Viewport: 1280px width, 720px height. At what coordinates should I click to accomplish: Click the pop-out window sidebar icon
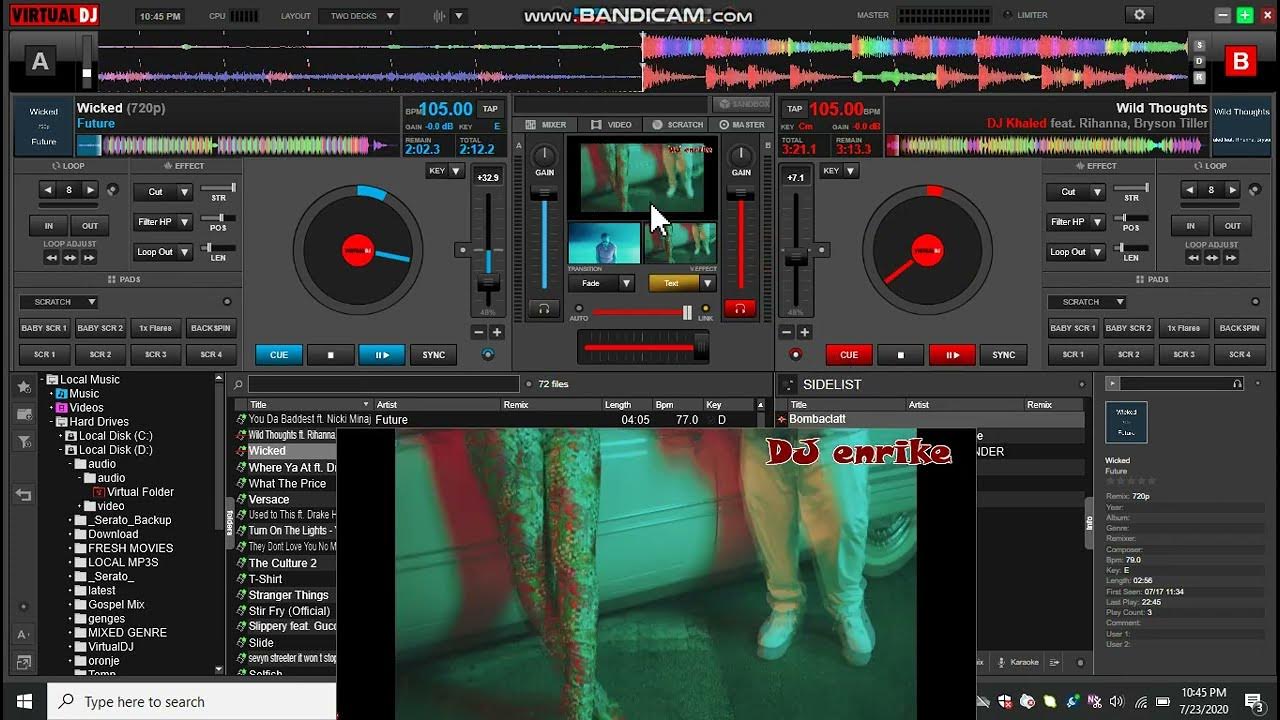tap(24, 662)
